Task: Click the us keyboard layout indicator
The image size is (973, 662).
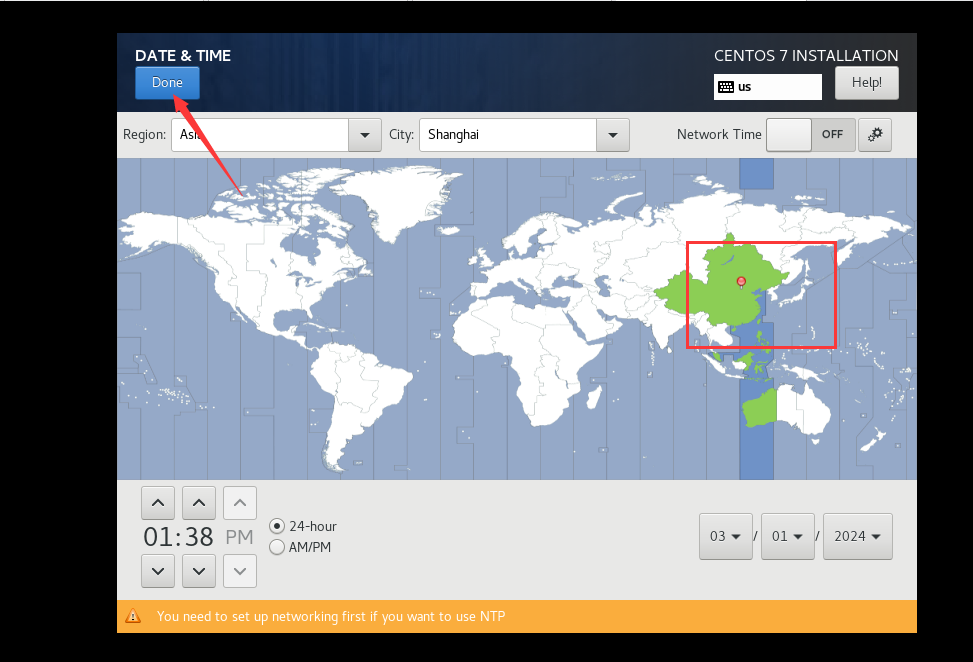Action: tap(768, 87)
